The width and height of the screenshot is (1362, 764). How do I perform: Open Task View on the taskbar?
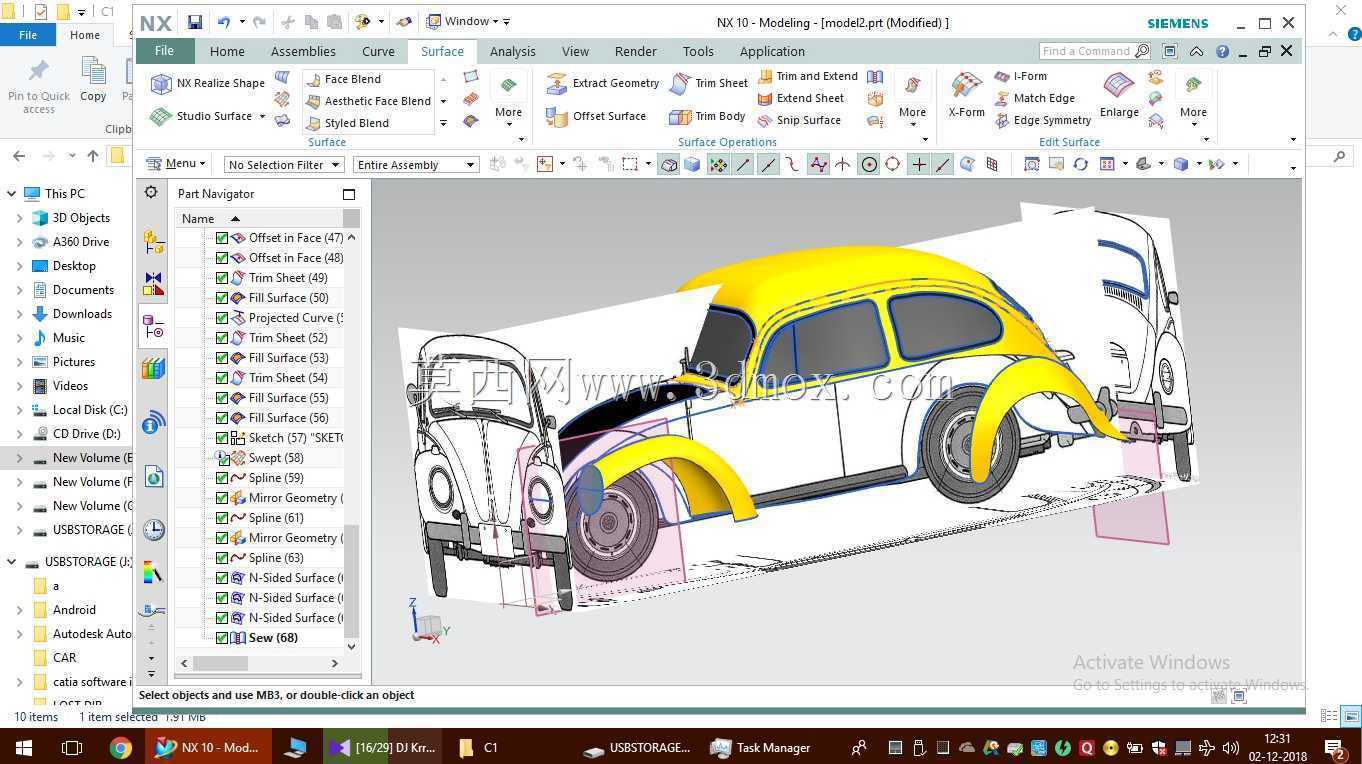pyautogui.click(x=72, y=747)
